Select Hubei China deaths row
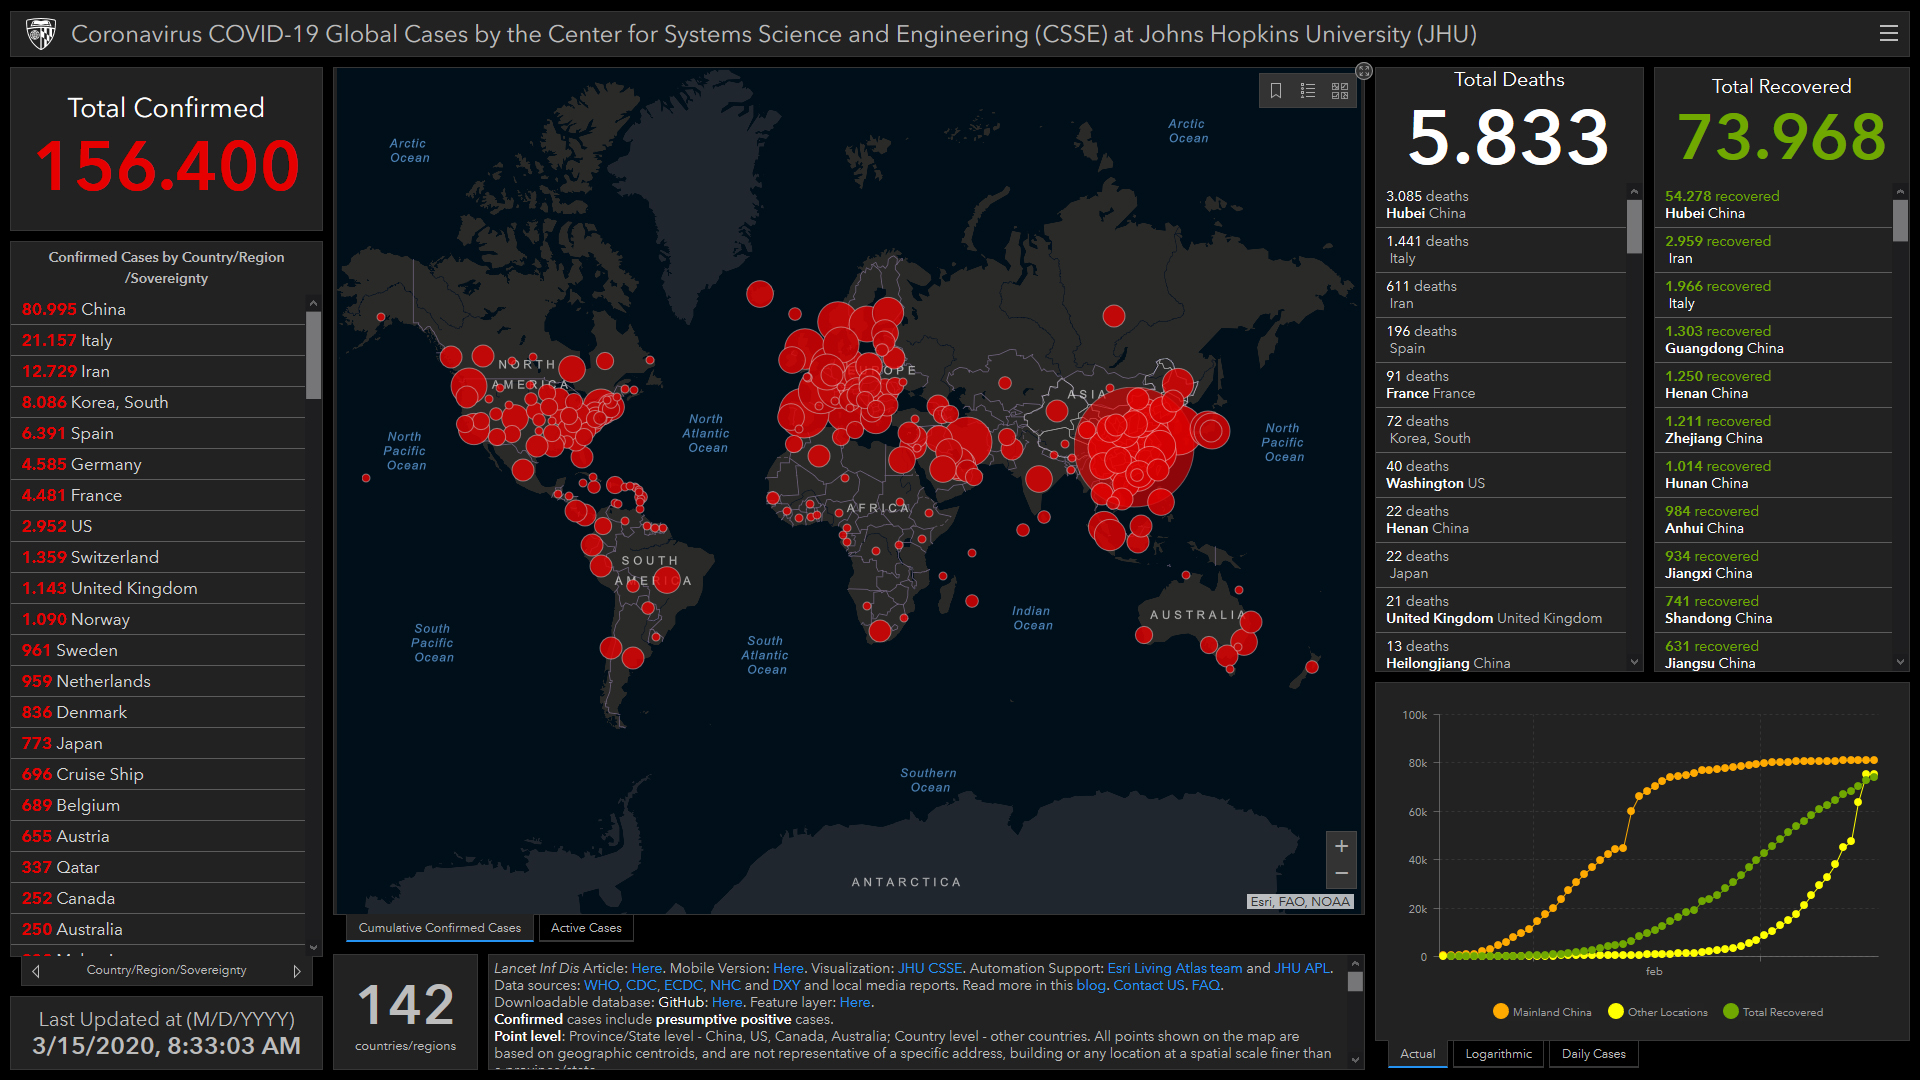Screen dimensions: 1920x1080 [x=1502, y=205]
